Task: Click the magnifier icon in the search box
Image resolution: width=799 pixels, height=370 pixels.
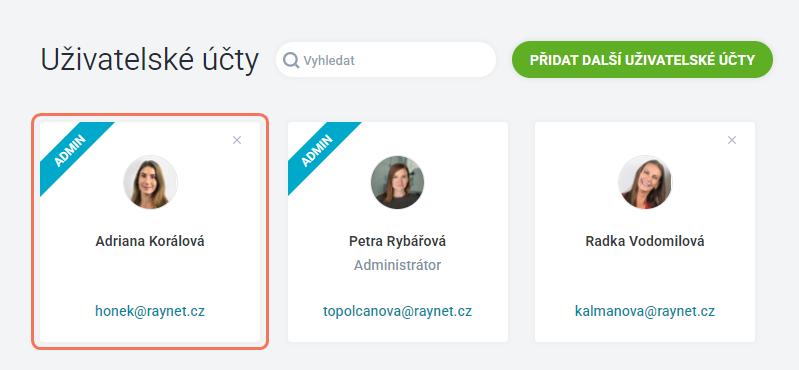Action: click(291, 61)
